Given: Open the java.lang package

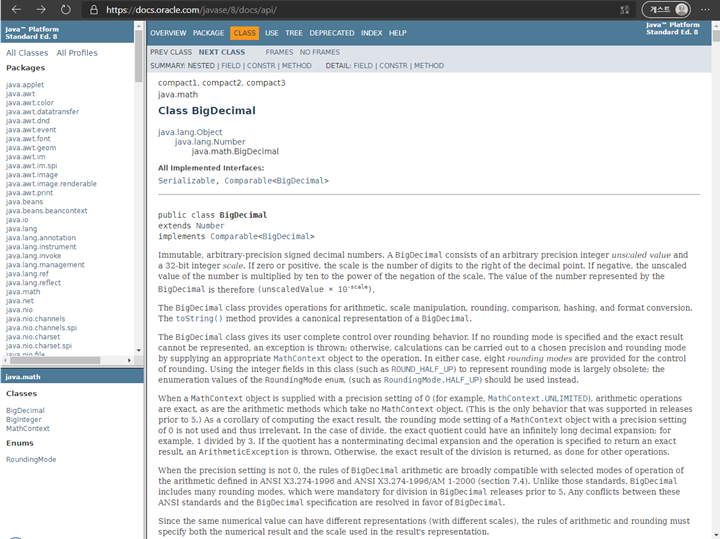Looking at the screenshot, I should pyautogui.click(x=22, y=229).
